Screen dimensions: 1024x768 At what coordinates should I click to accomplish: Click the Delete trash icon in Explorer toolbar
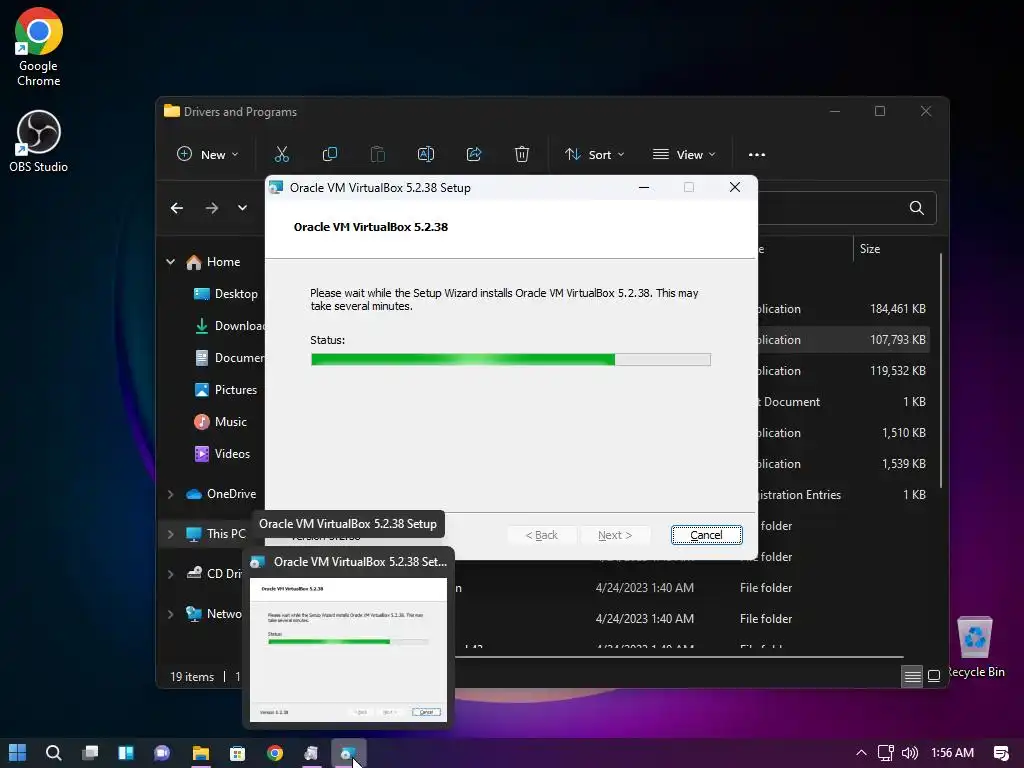tap(522, 155)
